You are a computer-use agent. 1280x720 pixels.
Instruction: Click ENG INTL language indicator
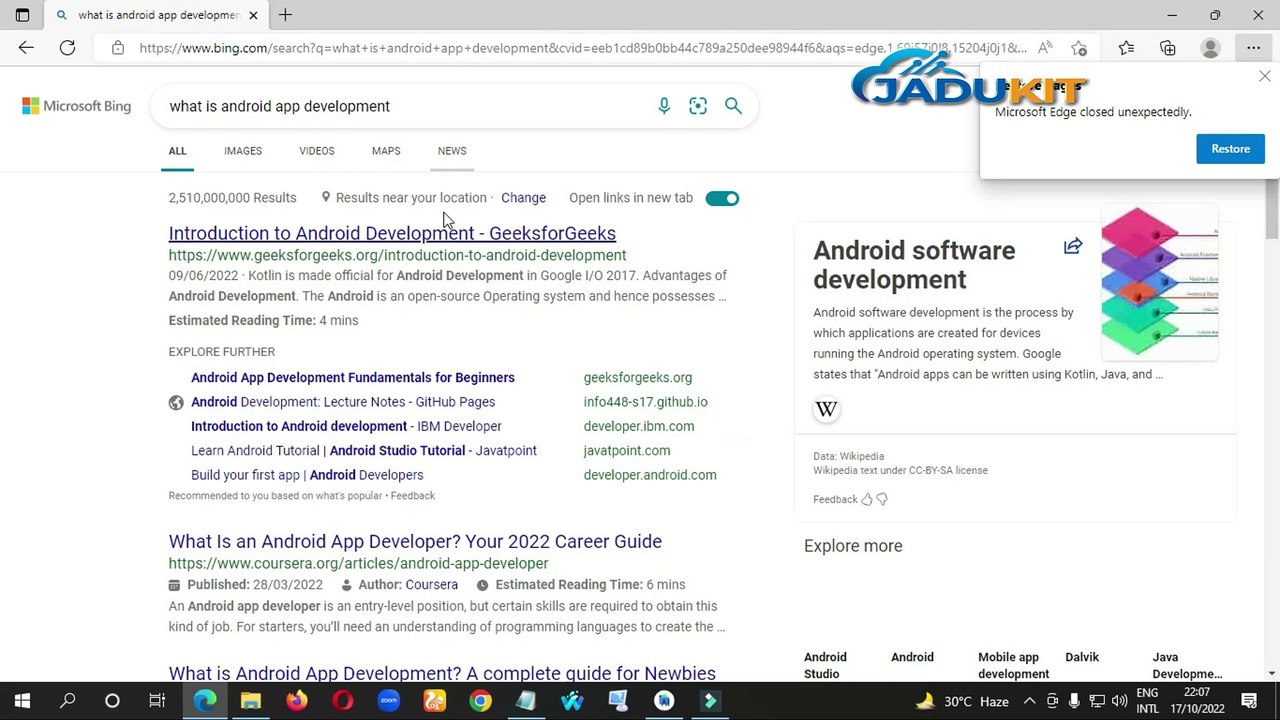coord(1147,701)
